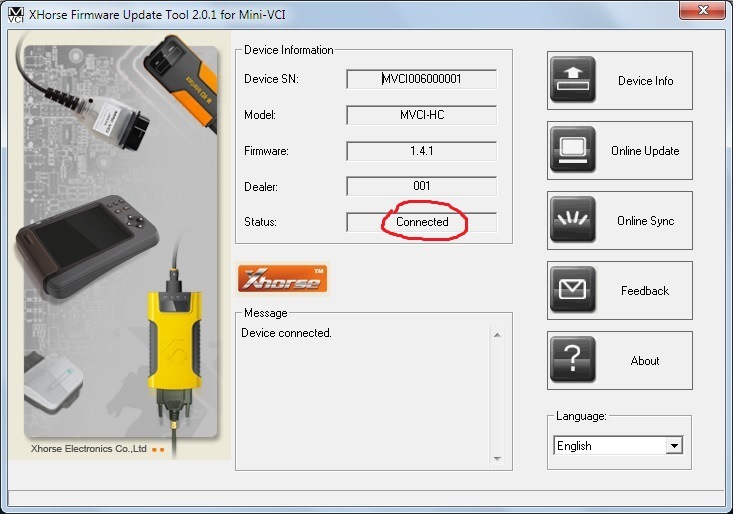This screenshot has height=514, width=733.
Task: Click the Online Update laptop icon
Action: [x=572, y=151]
